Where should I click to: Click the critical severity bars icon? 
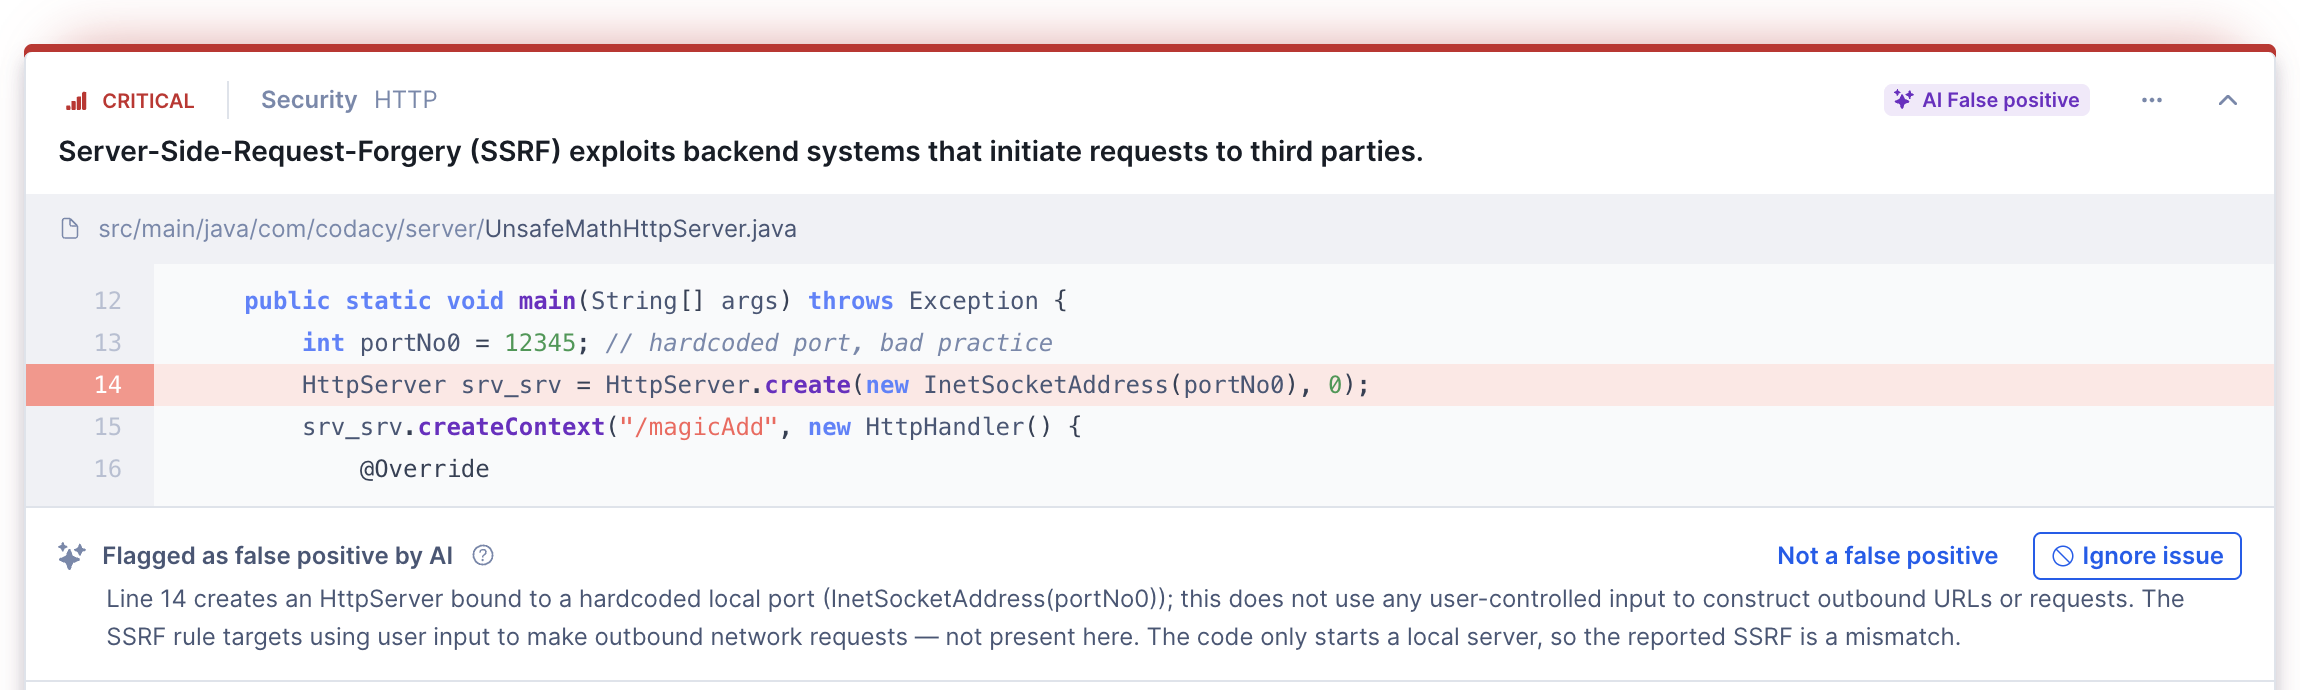76,101
